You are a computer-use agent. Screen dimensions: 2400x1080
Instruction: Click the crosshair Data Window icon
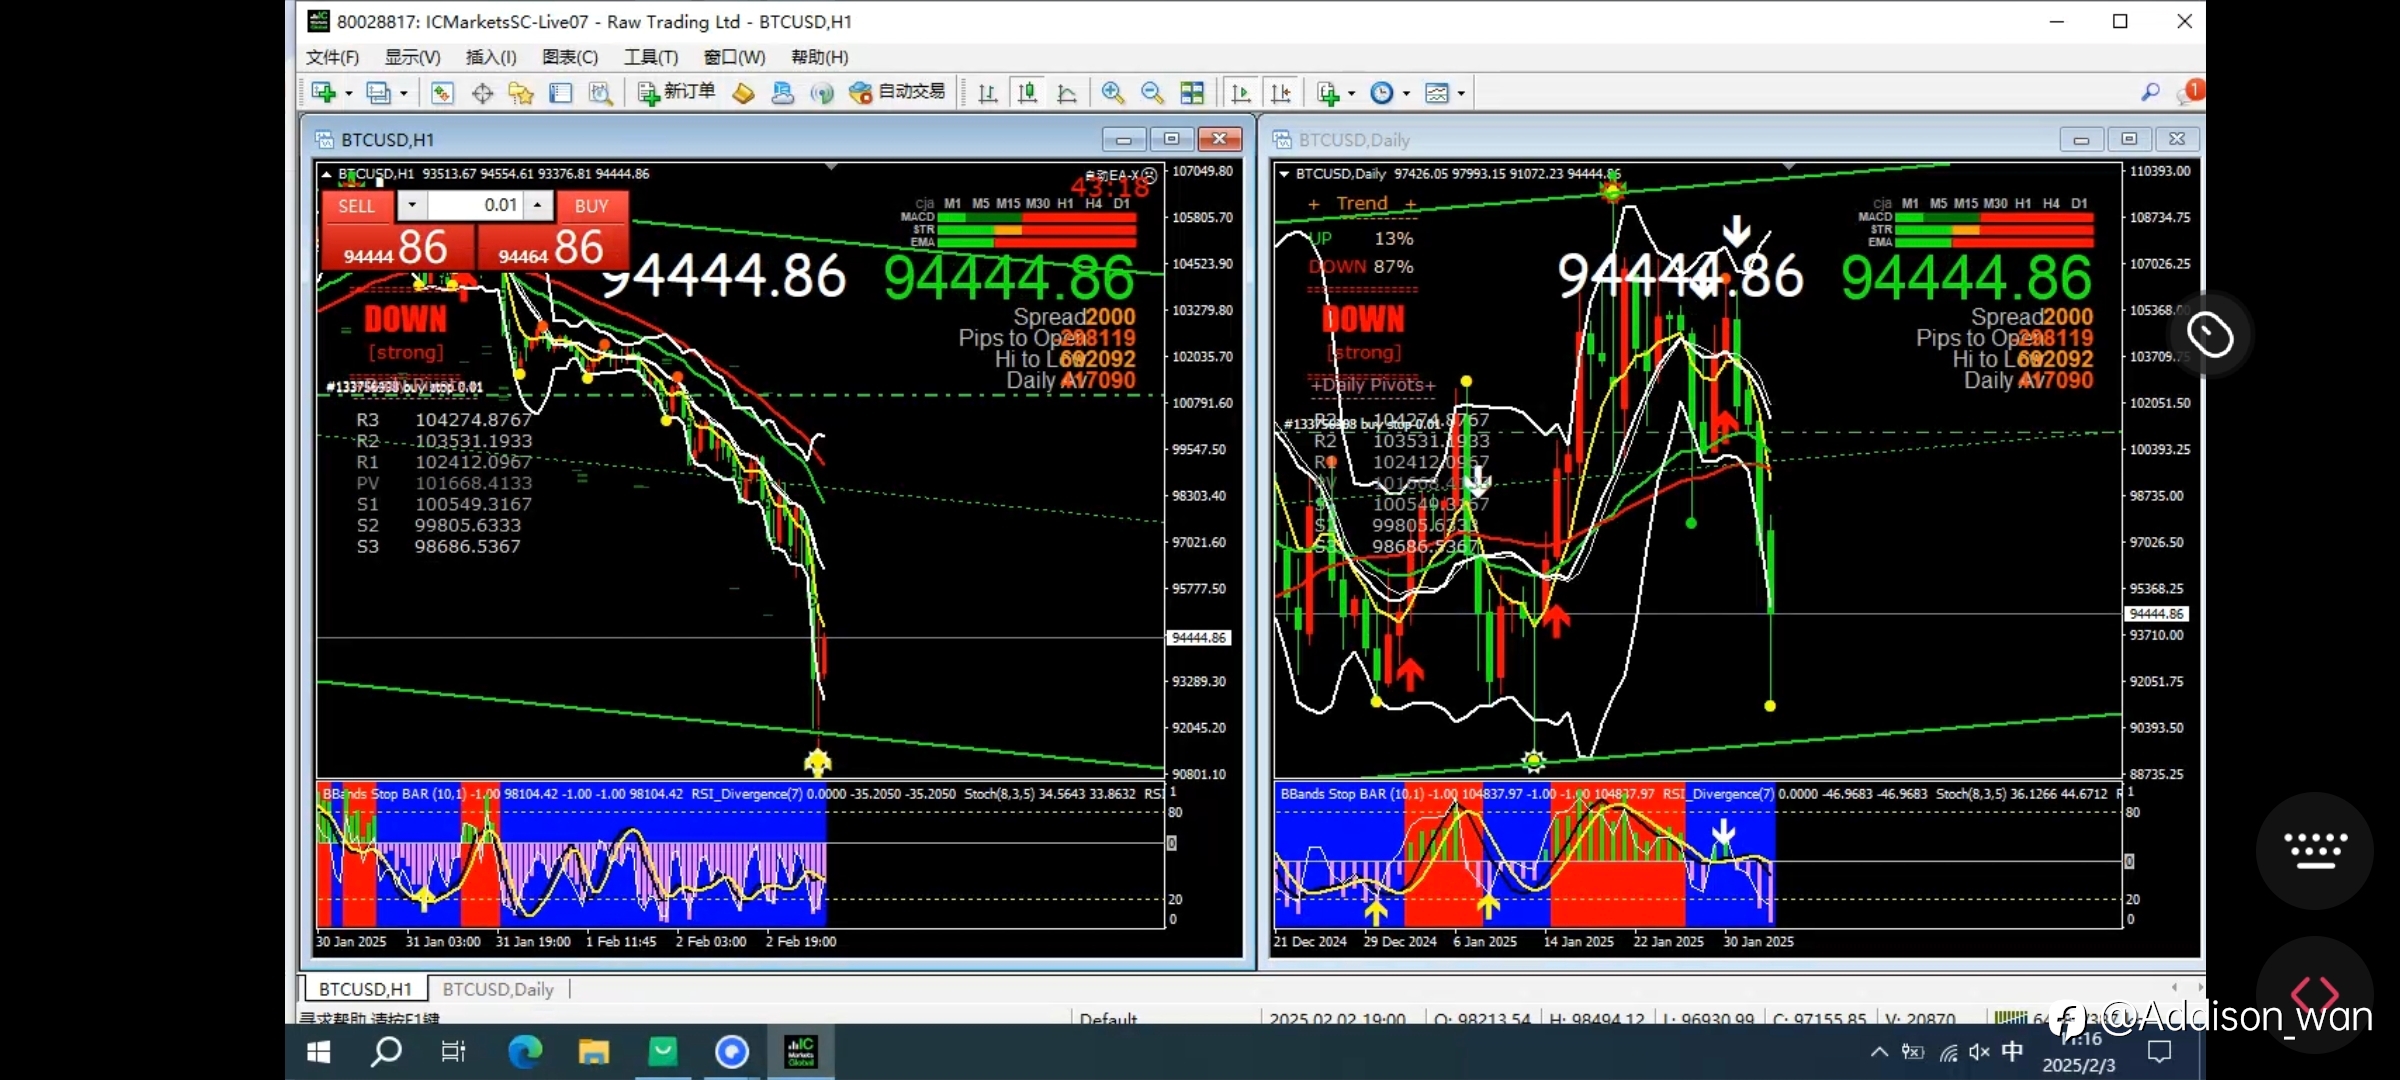point(482,93)
